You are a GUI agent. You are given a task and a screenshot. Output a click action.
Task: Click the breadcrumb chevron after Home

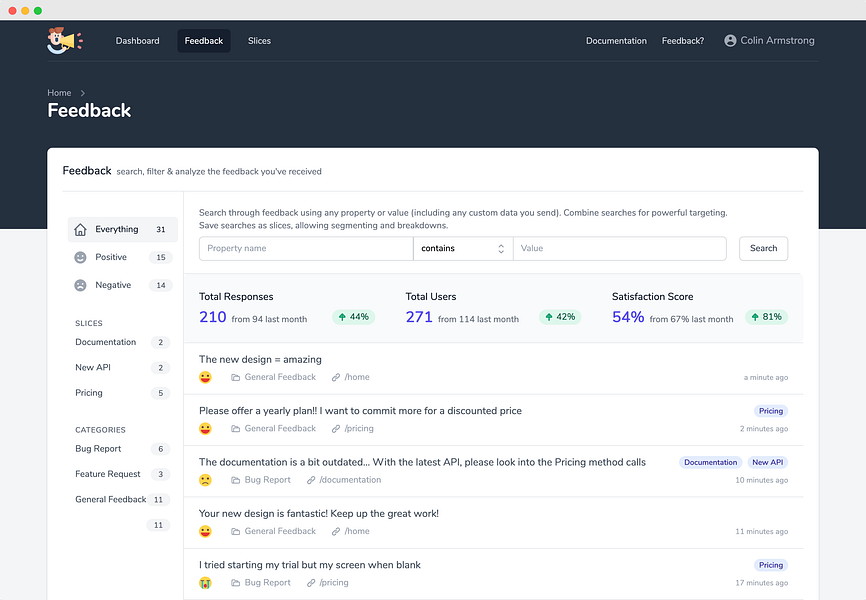click(83, 93)
